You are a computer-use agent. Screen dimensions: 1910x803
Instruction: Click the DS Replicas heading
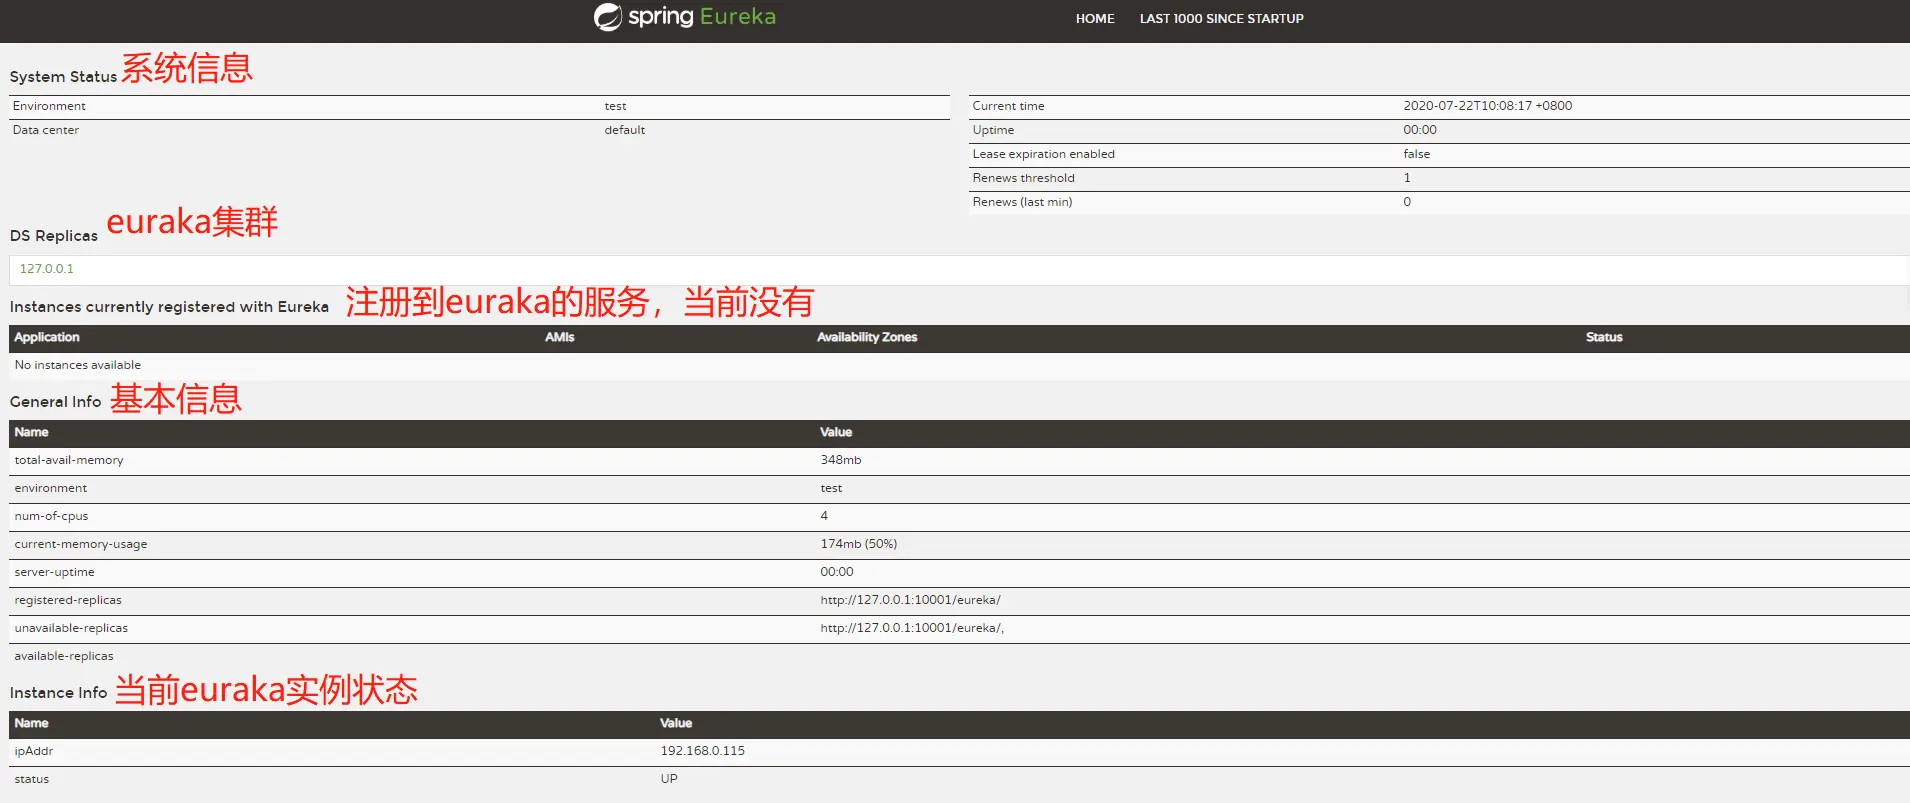tap(54, 236)
